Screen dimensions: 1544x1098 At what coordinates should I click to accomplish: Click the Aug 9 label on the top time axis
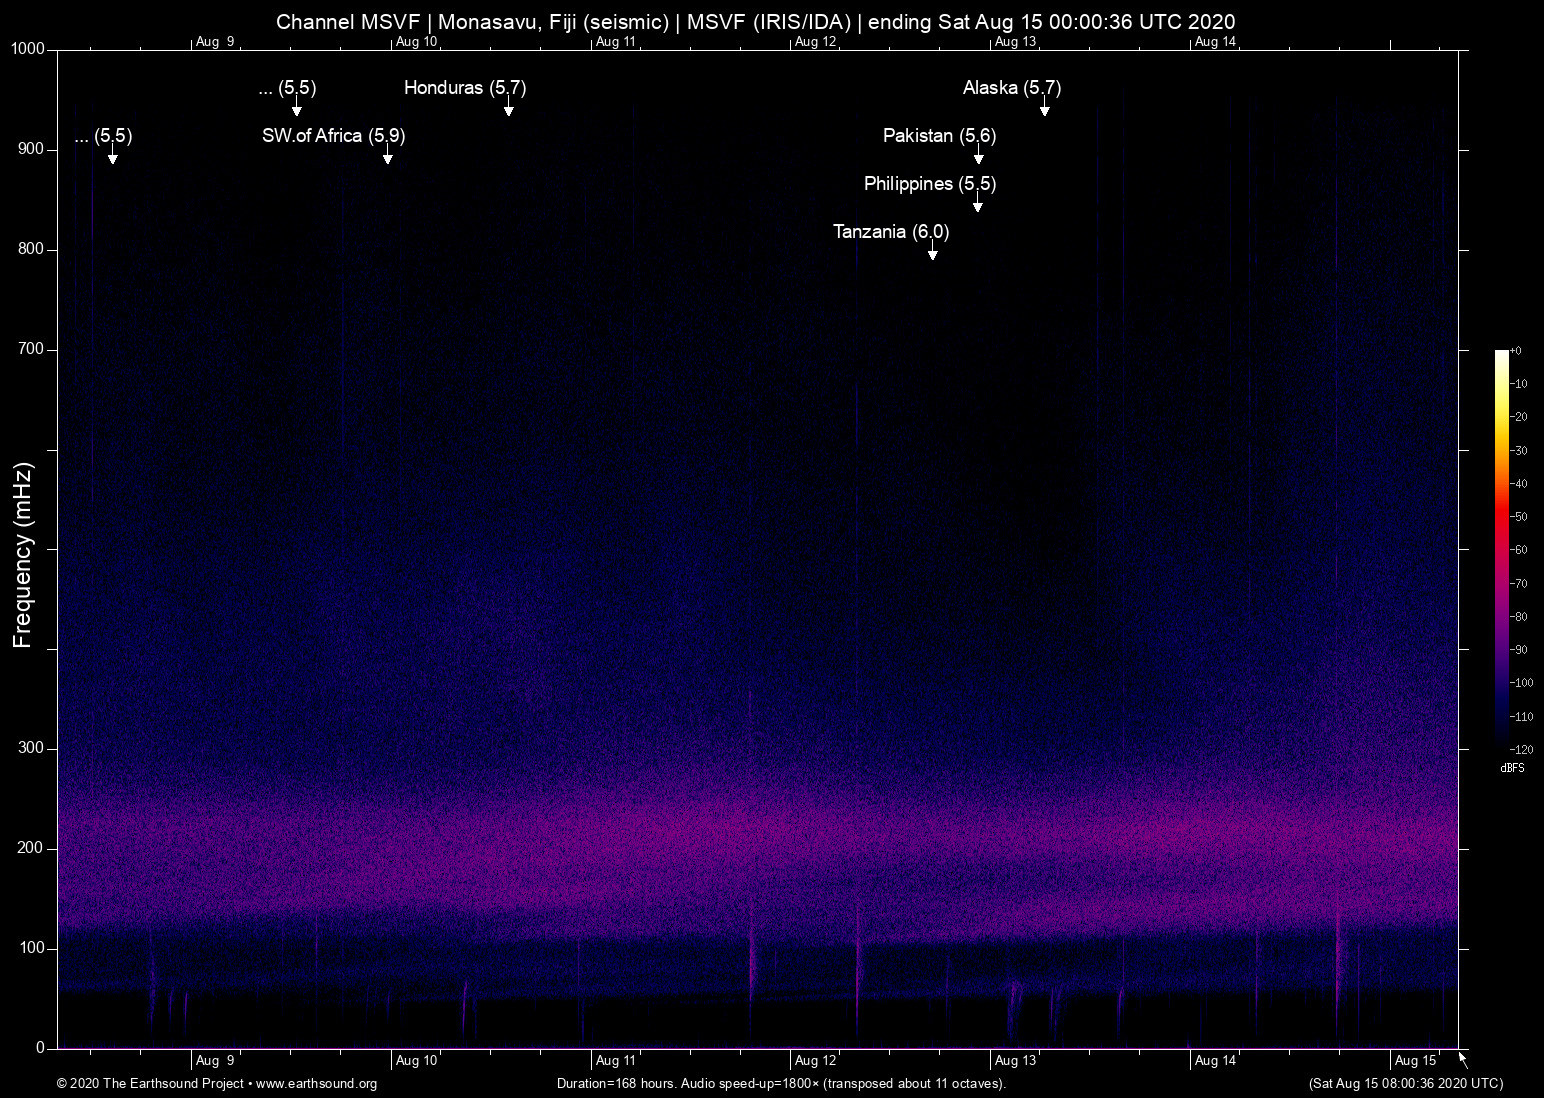click(x=215, y=42)
